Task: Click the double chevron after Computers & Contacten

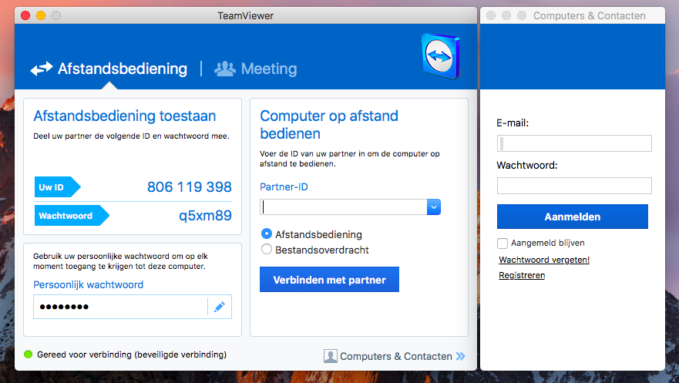Action: (x=461, y=356)
